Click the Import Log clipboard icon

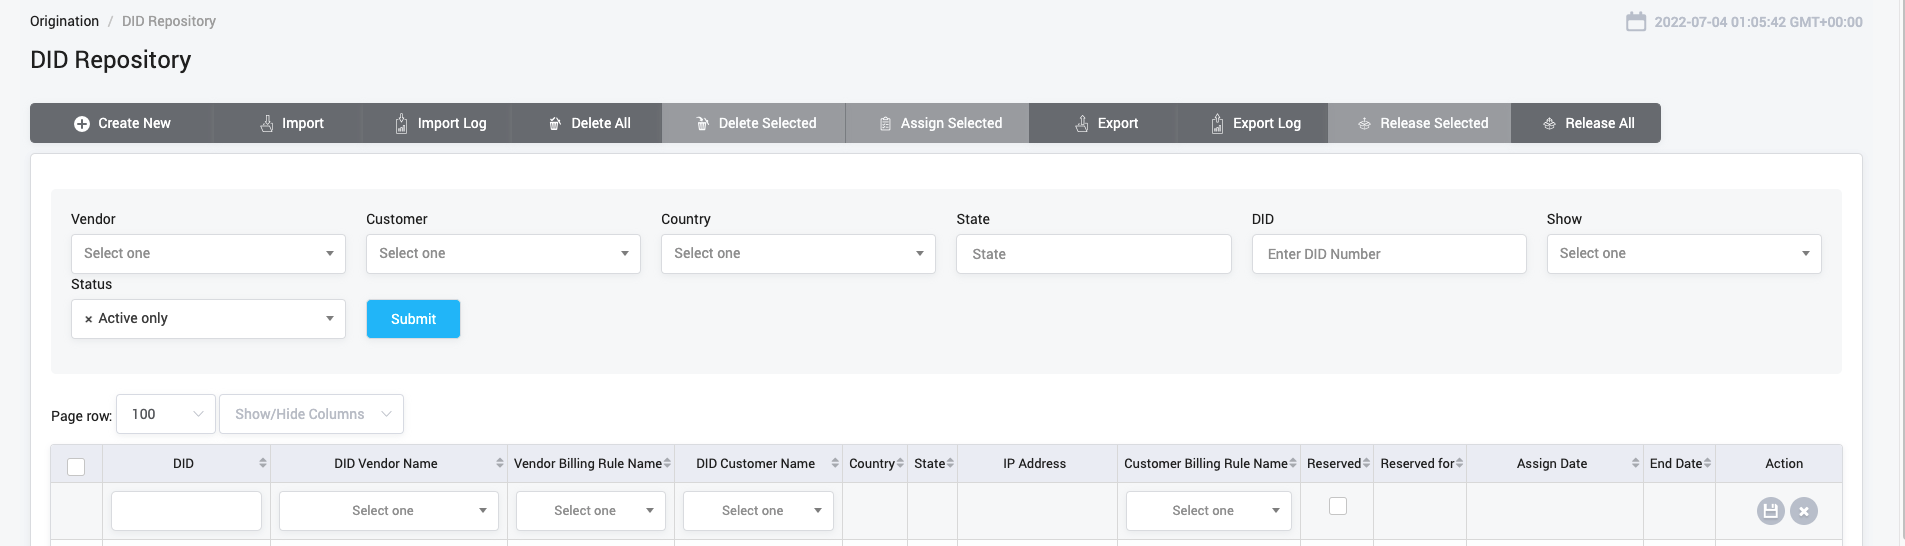[401, 124]
